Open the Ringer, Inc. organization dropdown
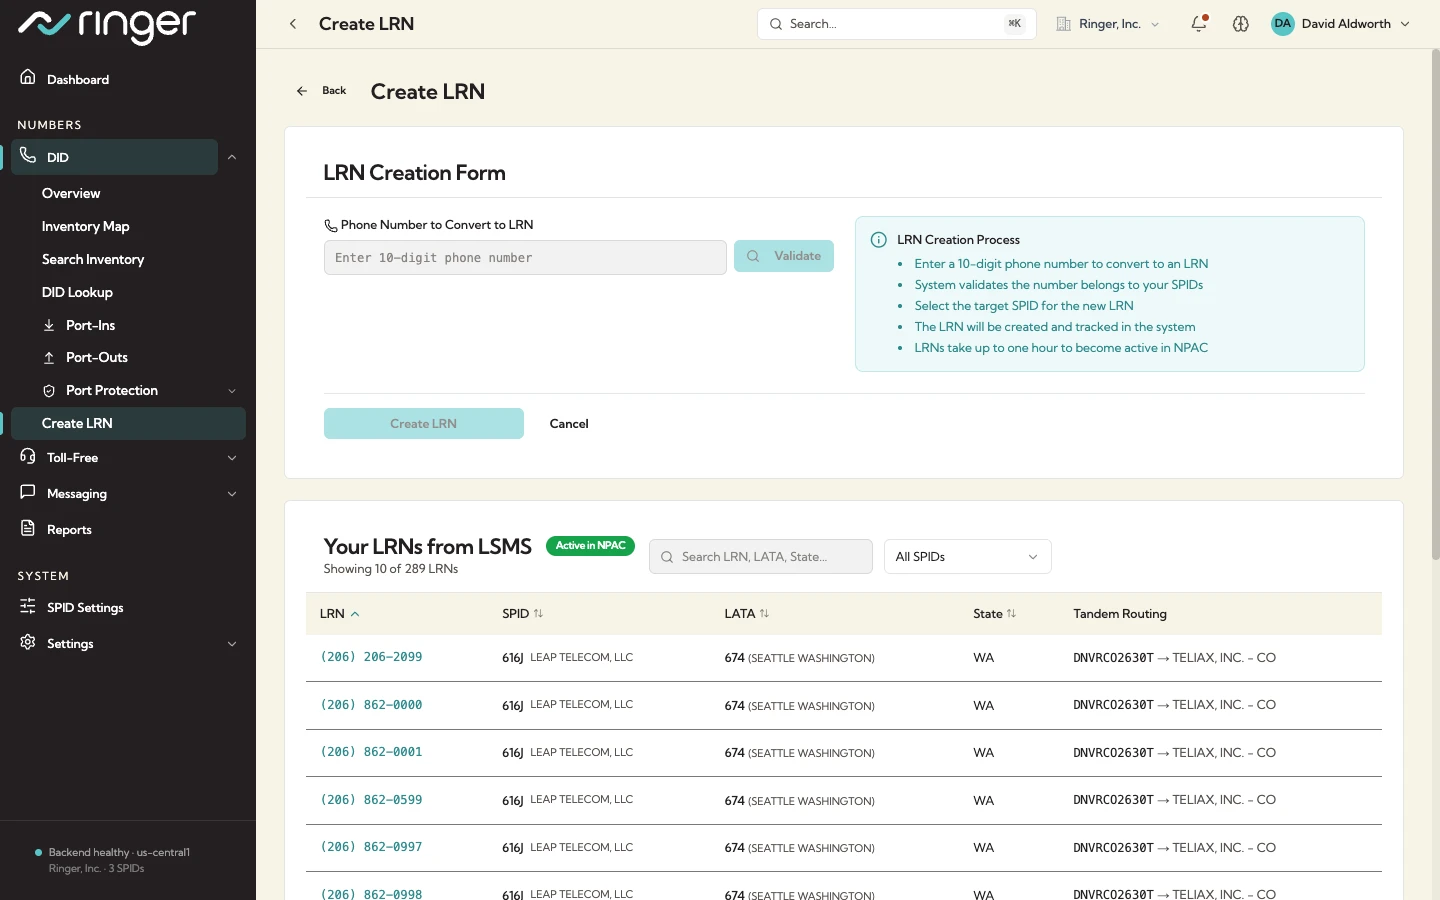Viewport: 1440px width, 900px height. 1109,24
